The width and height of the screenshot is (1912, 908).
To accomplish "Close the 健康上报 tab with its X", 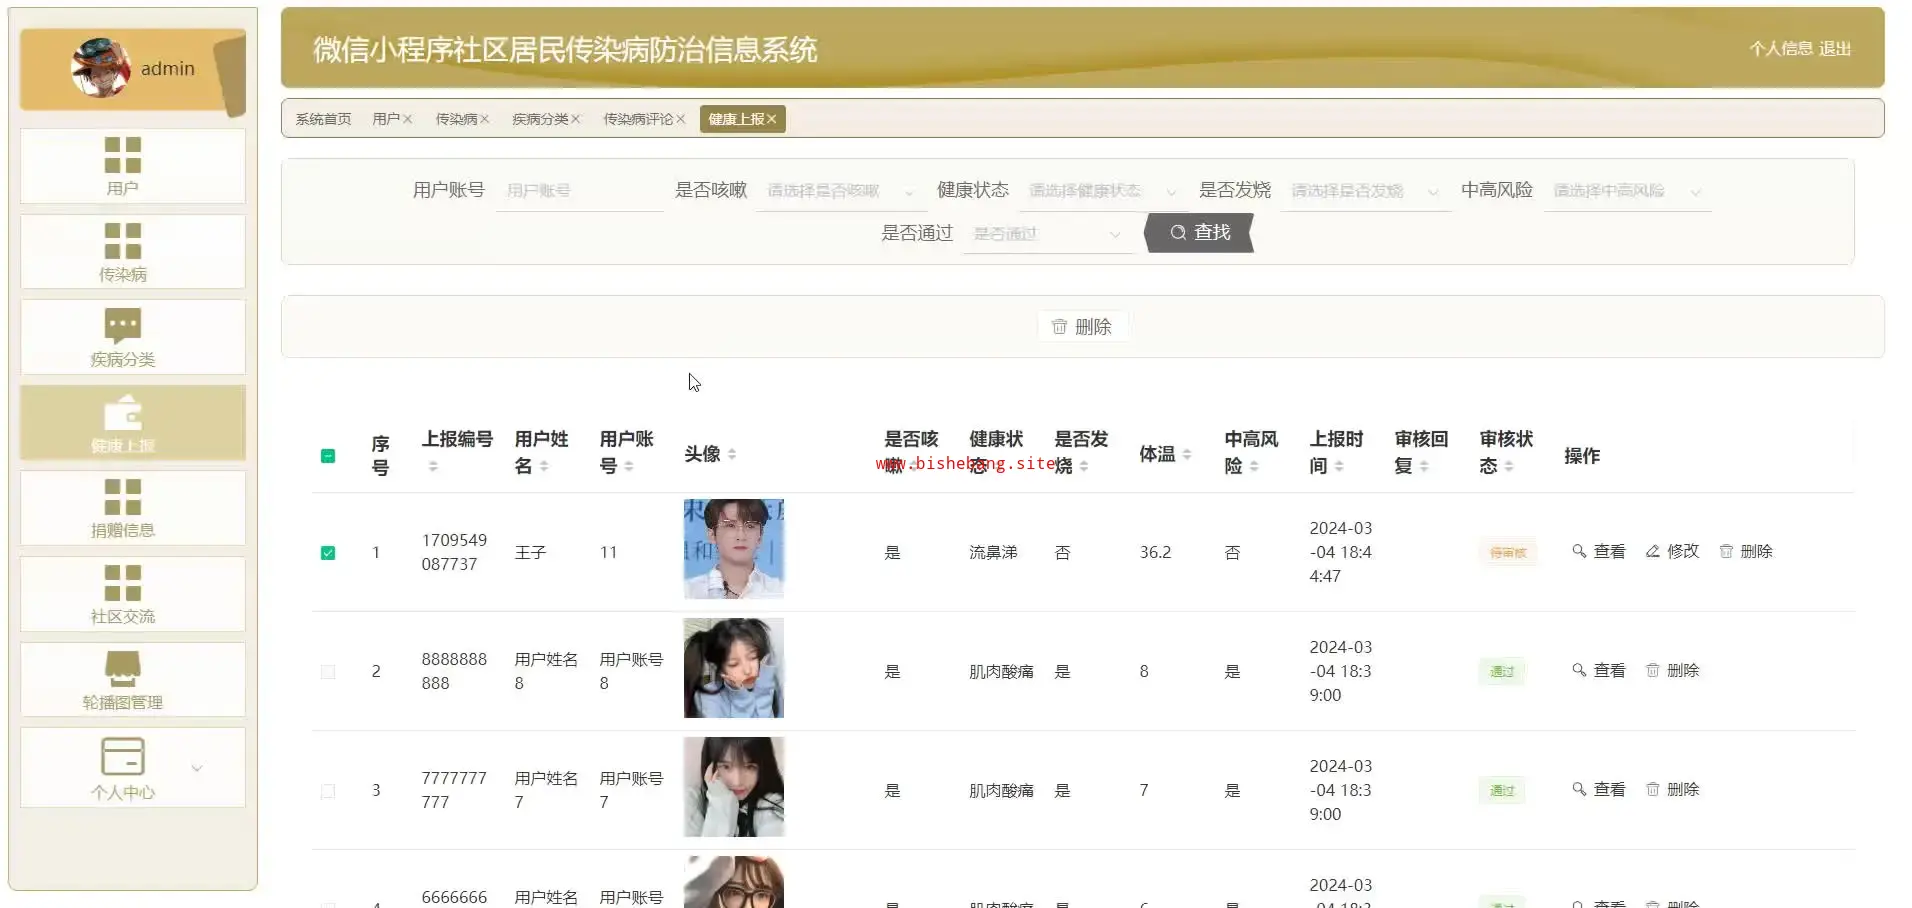I will pyautogui.click(x=772, y=119).
